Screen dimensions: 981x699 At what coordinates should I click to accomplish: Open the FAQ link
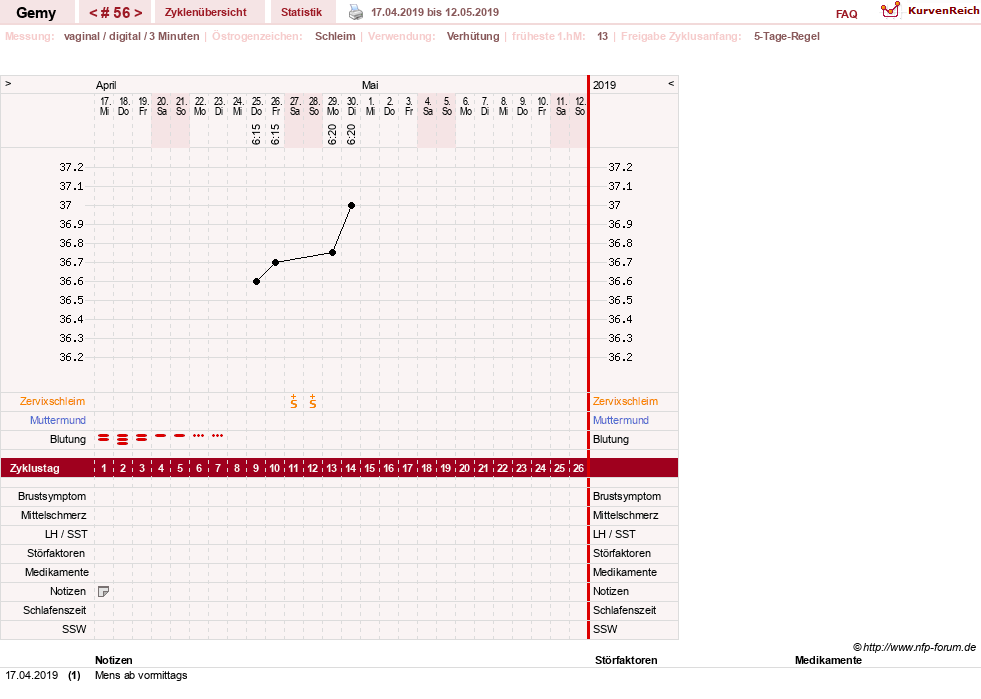846,14
